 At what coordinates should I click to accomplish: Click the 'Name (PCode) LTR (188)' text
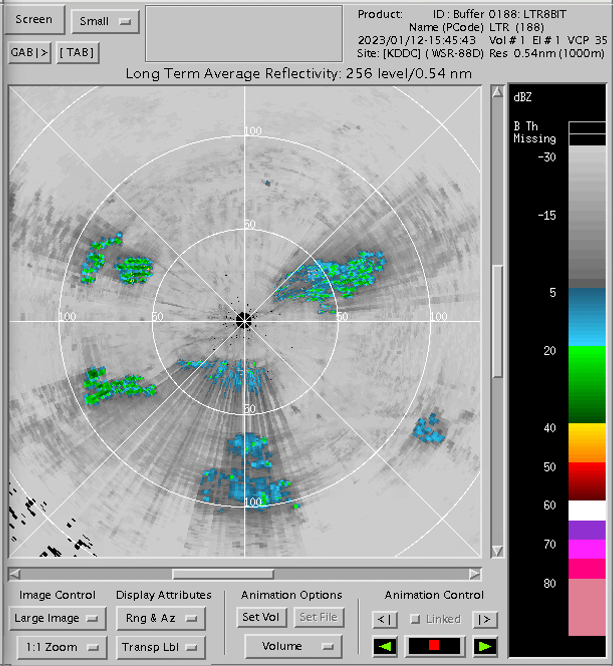click(x=477, y=28)
